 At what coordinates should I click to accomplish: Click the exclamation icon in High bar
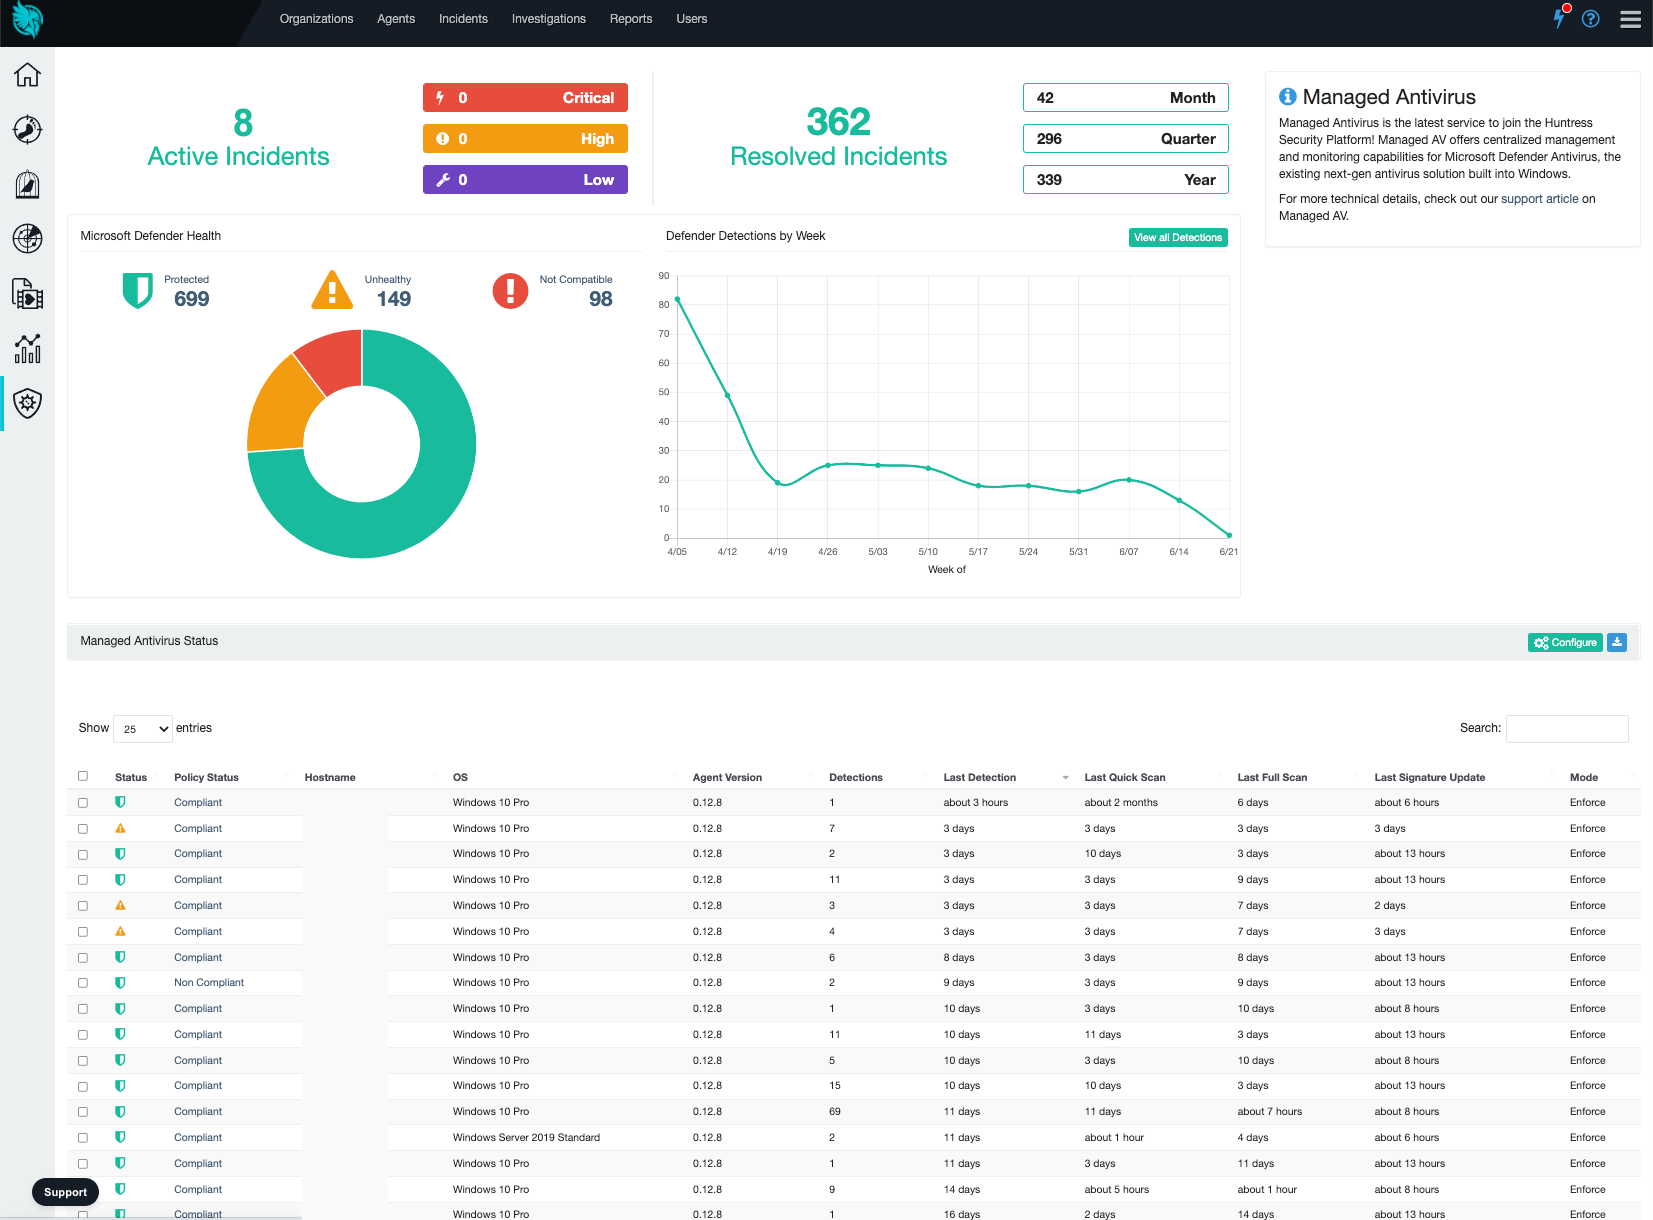tap(442, 139)
